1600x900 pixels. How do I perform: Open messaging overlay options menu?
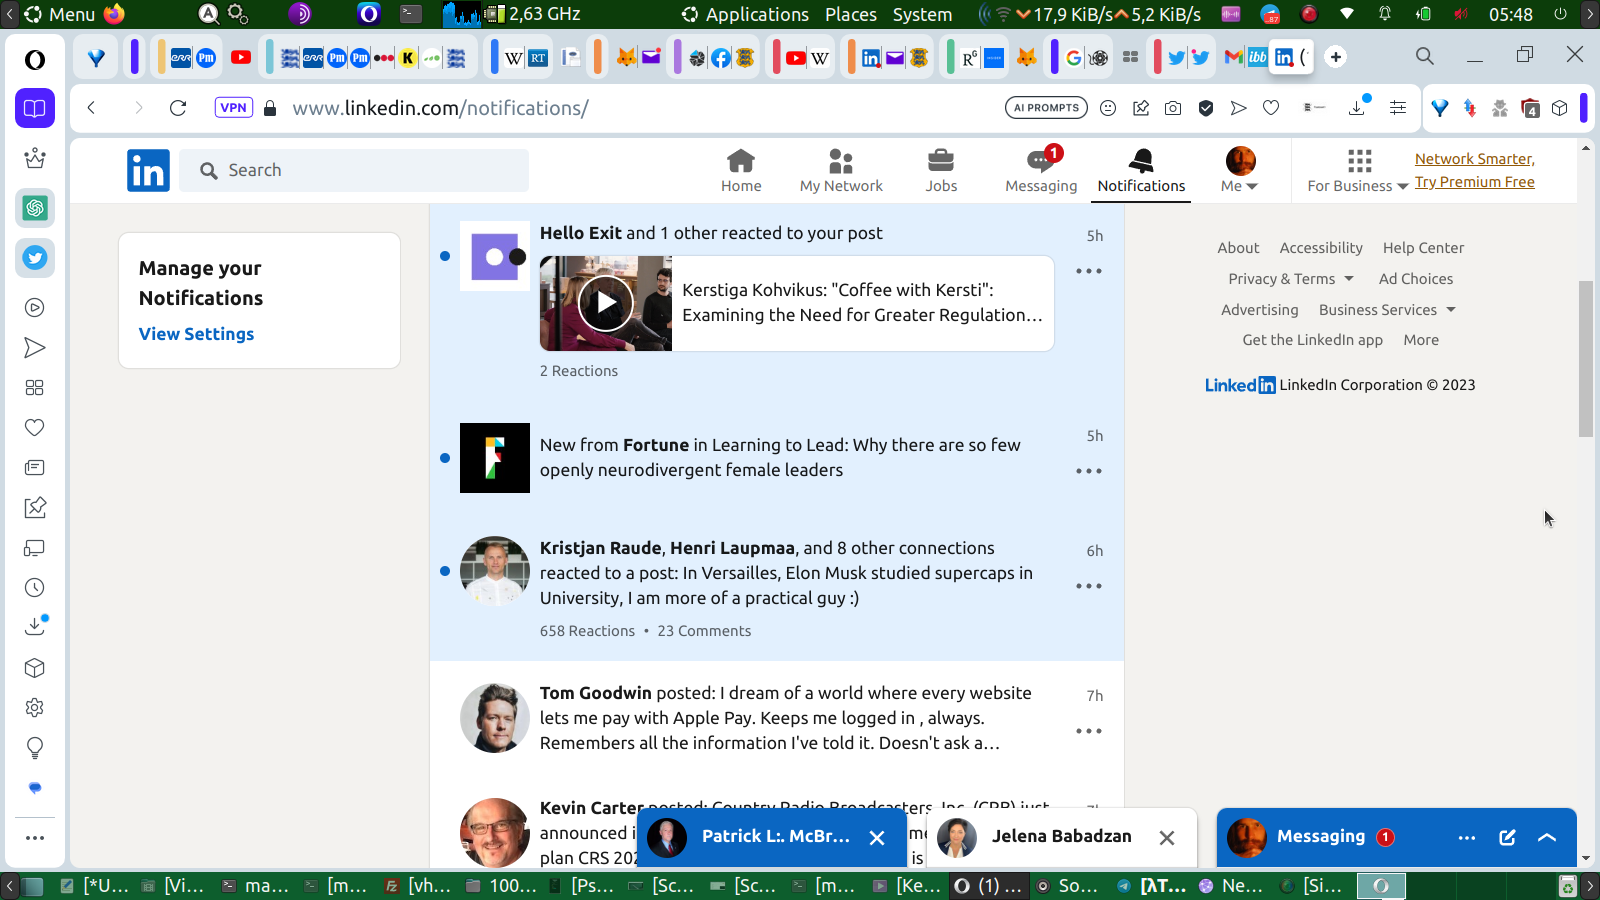point(1467,838)
